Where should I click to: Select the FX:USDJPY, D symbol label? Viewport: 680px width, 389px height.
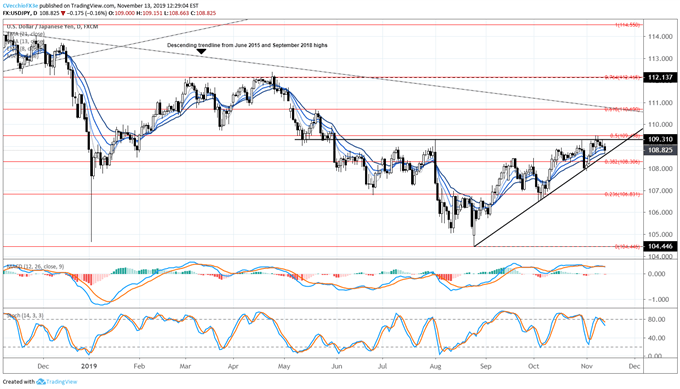(20, 13)
